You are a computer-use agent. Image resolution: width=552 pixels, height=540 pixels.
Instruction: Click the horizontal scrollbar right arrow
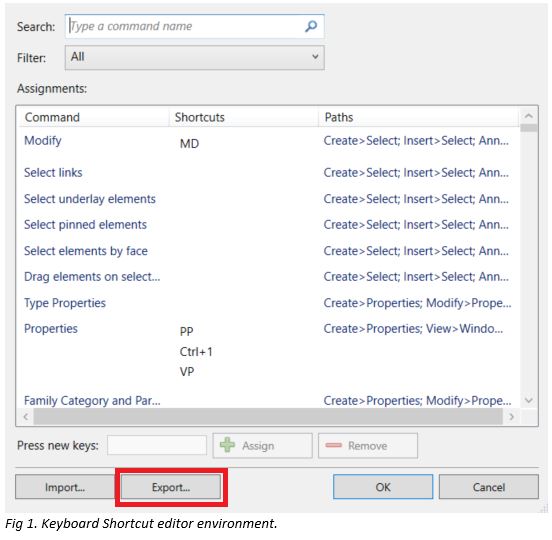point(511,417)
